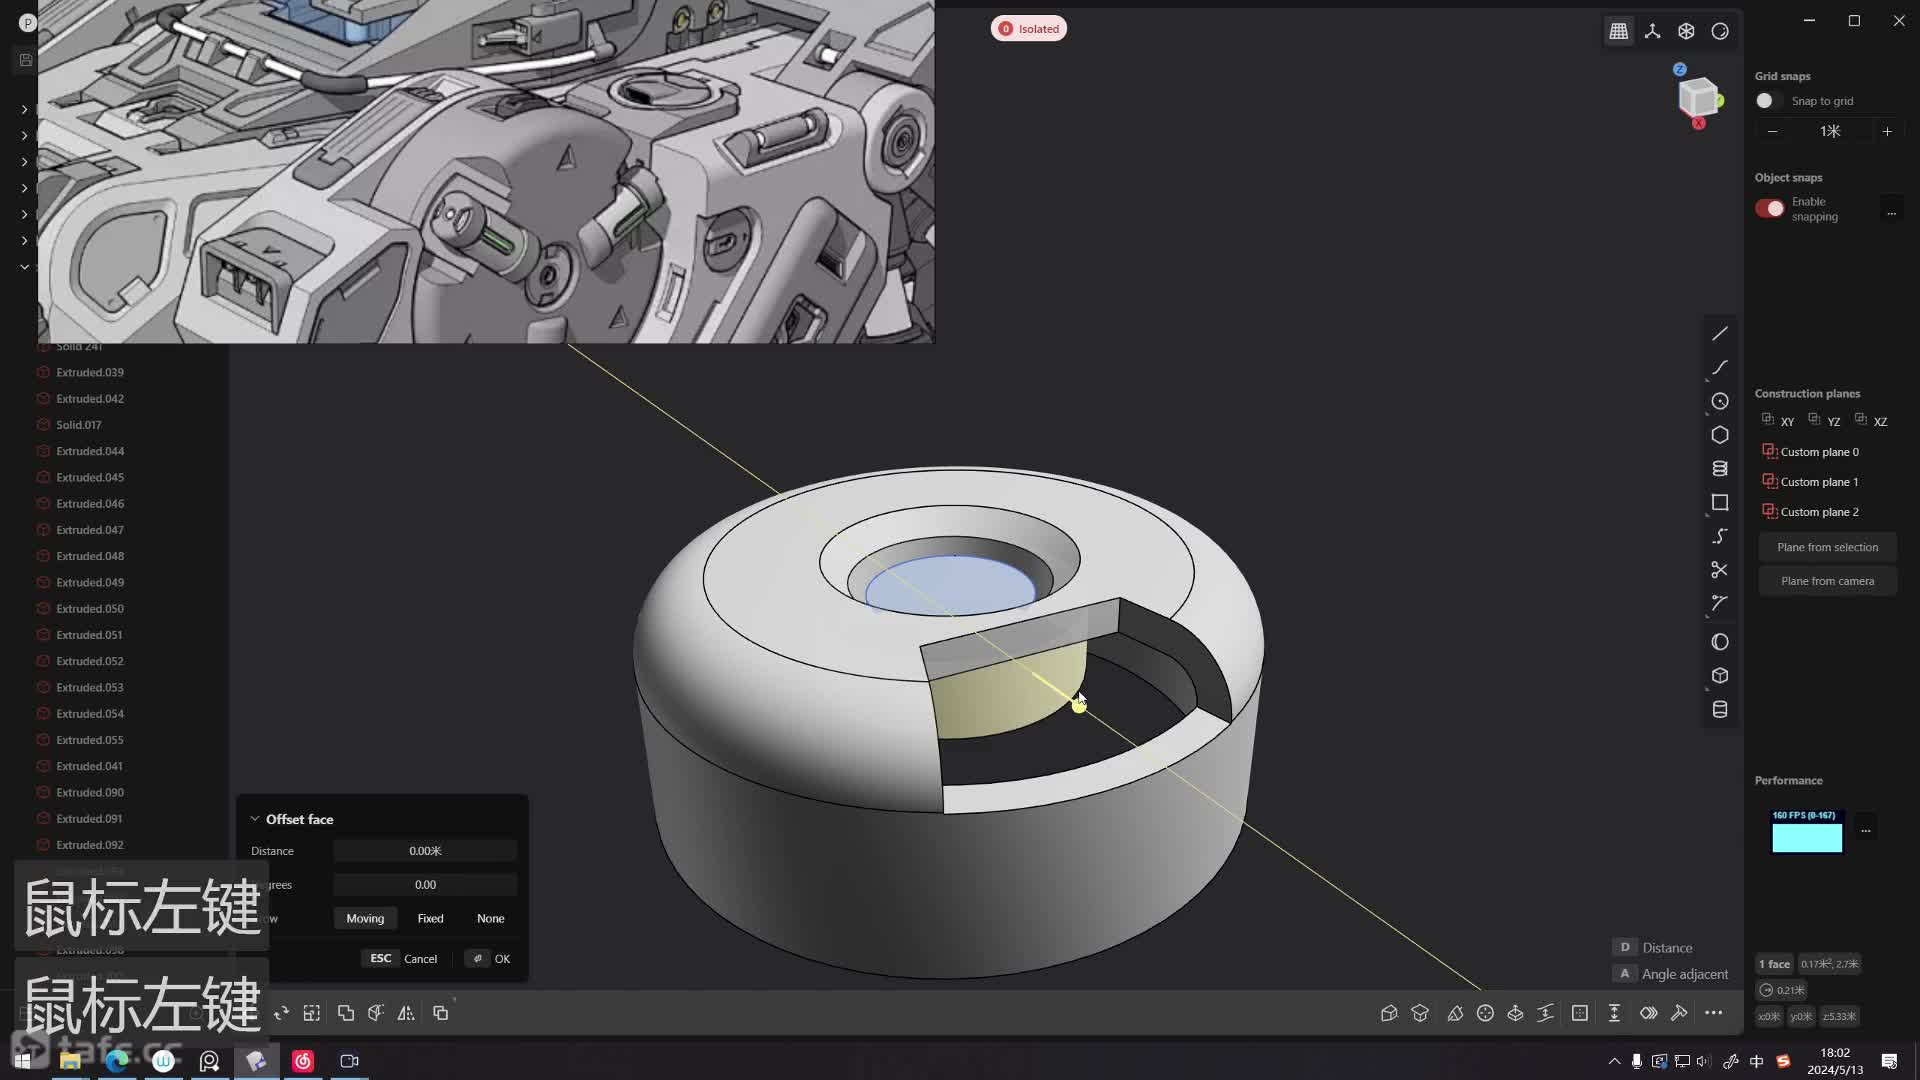Click the Distance input field

pyautogui.click(x=425, y=851)
